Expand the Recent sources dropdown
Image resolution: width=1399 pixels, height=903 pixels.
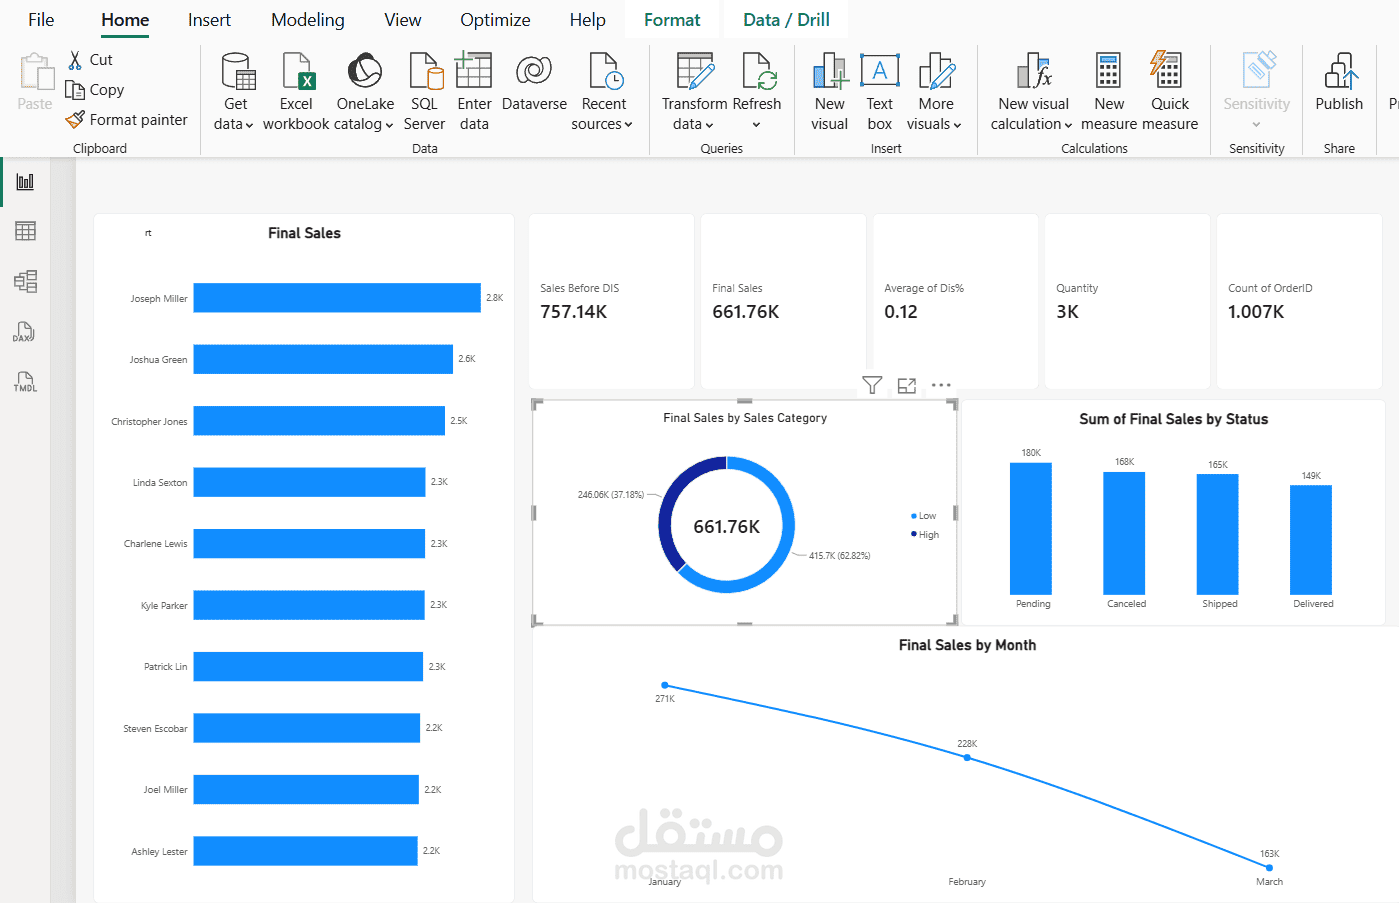pos(628,125)
